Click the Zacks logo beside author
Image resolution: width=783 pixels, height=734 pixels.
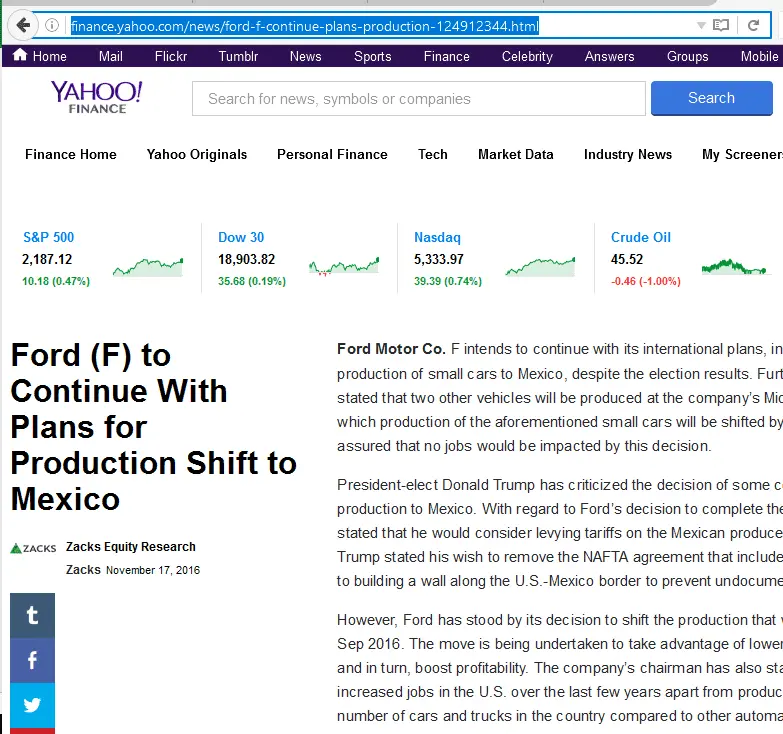34,548
